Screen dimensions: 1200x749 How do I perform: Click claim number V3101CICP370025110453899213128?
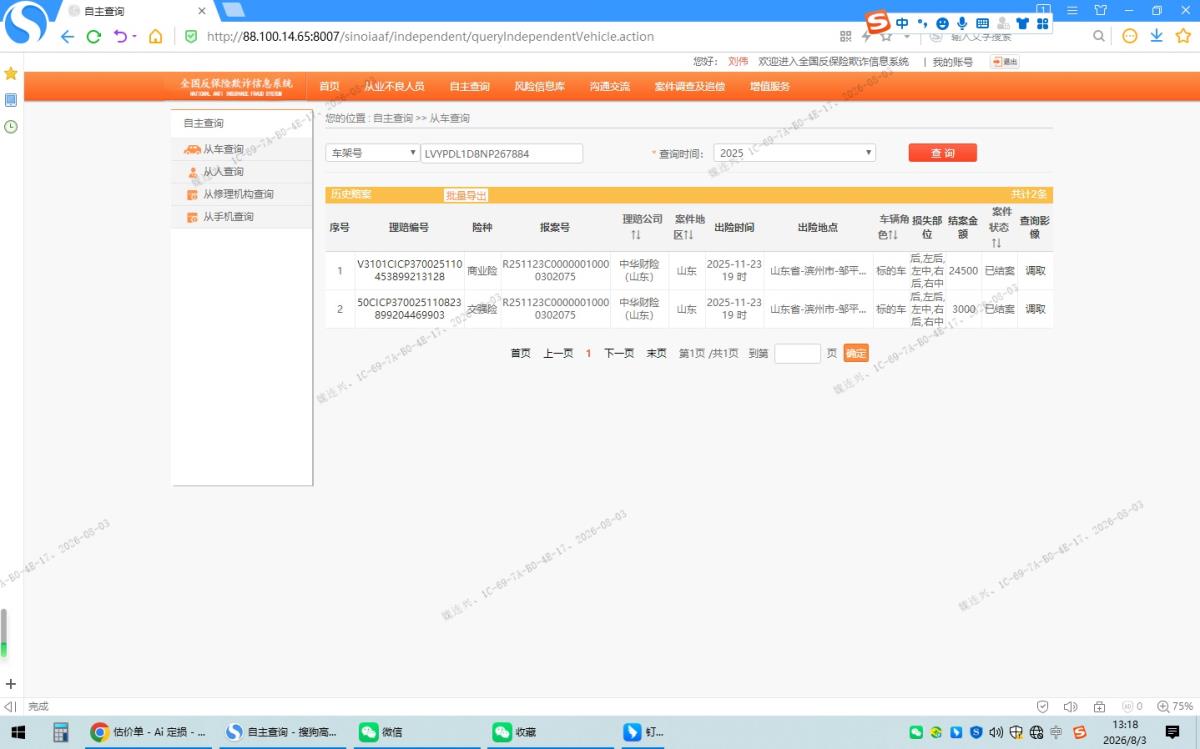click(x=409, y=270)
